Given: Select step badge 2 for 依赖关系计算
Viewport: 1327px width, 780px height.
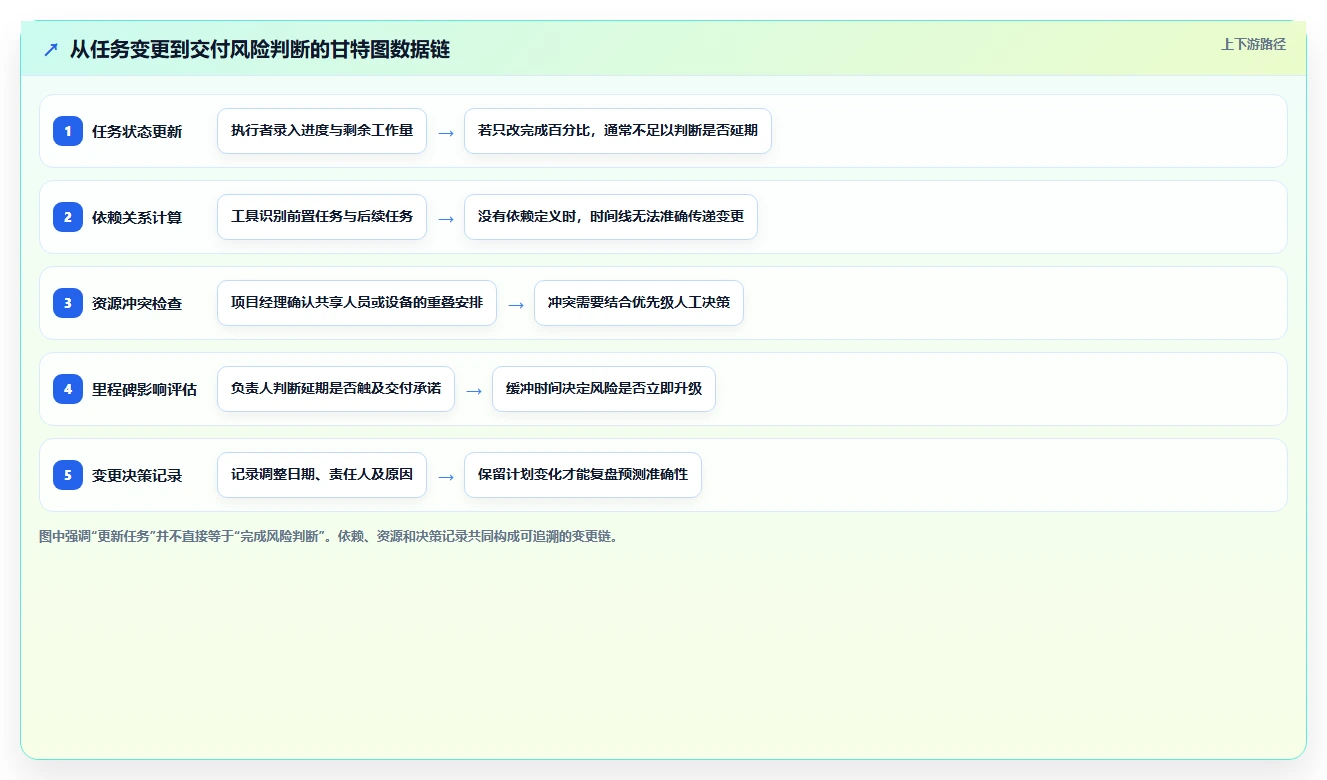Looking at the screenshot, I should pos(68,217).
